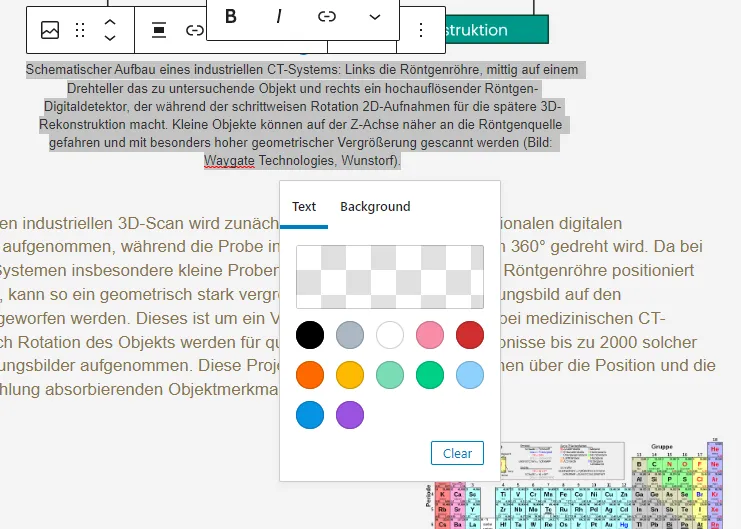Click the image block type icon
Viewport: 741px width, 529px height.
pos(50,30)
